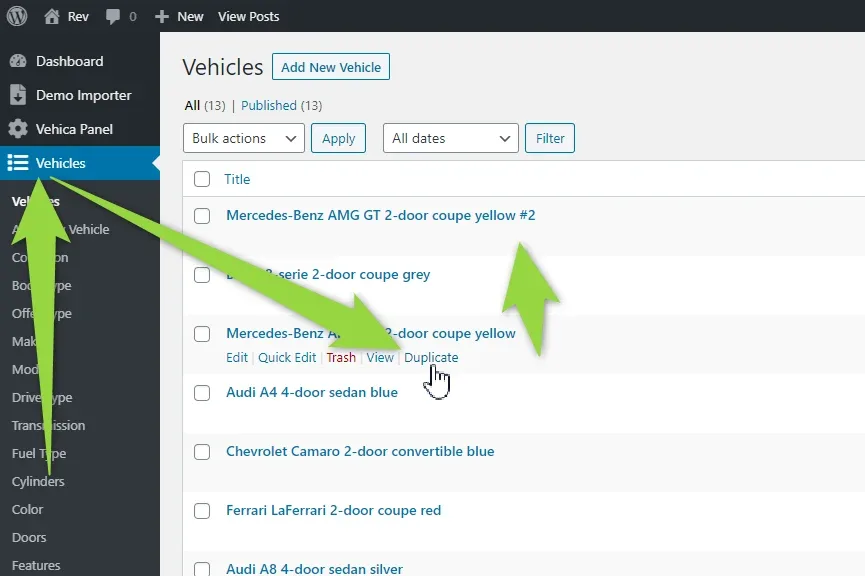Viewport: 865px width, 576px height.
Task: Open the 2-door coupe grey vehicle
Action: pyautogui.click(x=328, y=274)
